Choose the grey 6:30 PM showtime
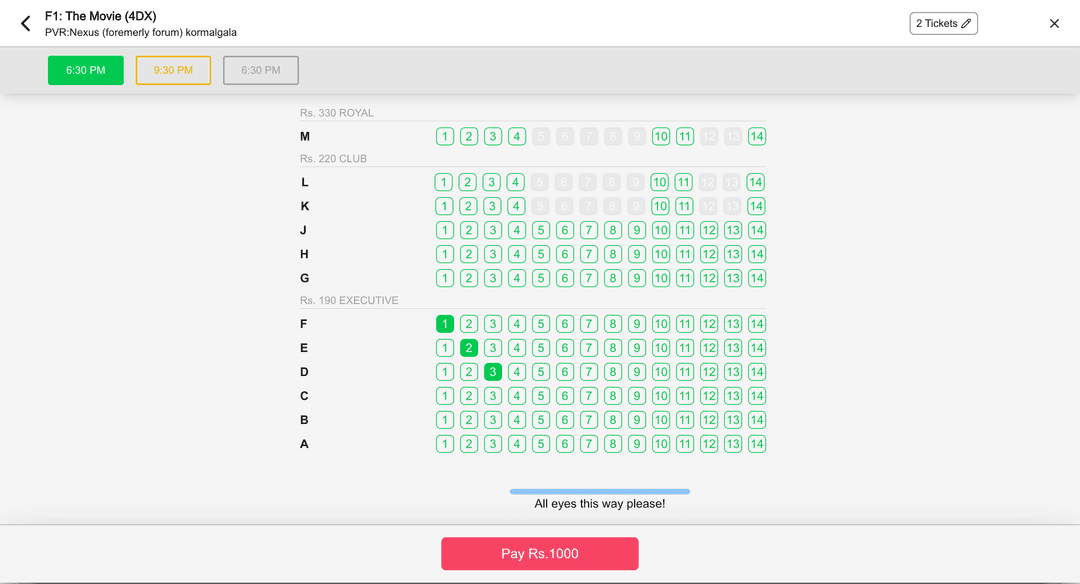Screen dimensions: 1080x584 click(x=261, y=71)
